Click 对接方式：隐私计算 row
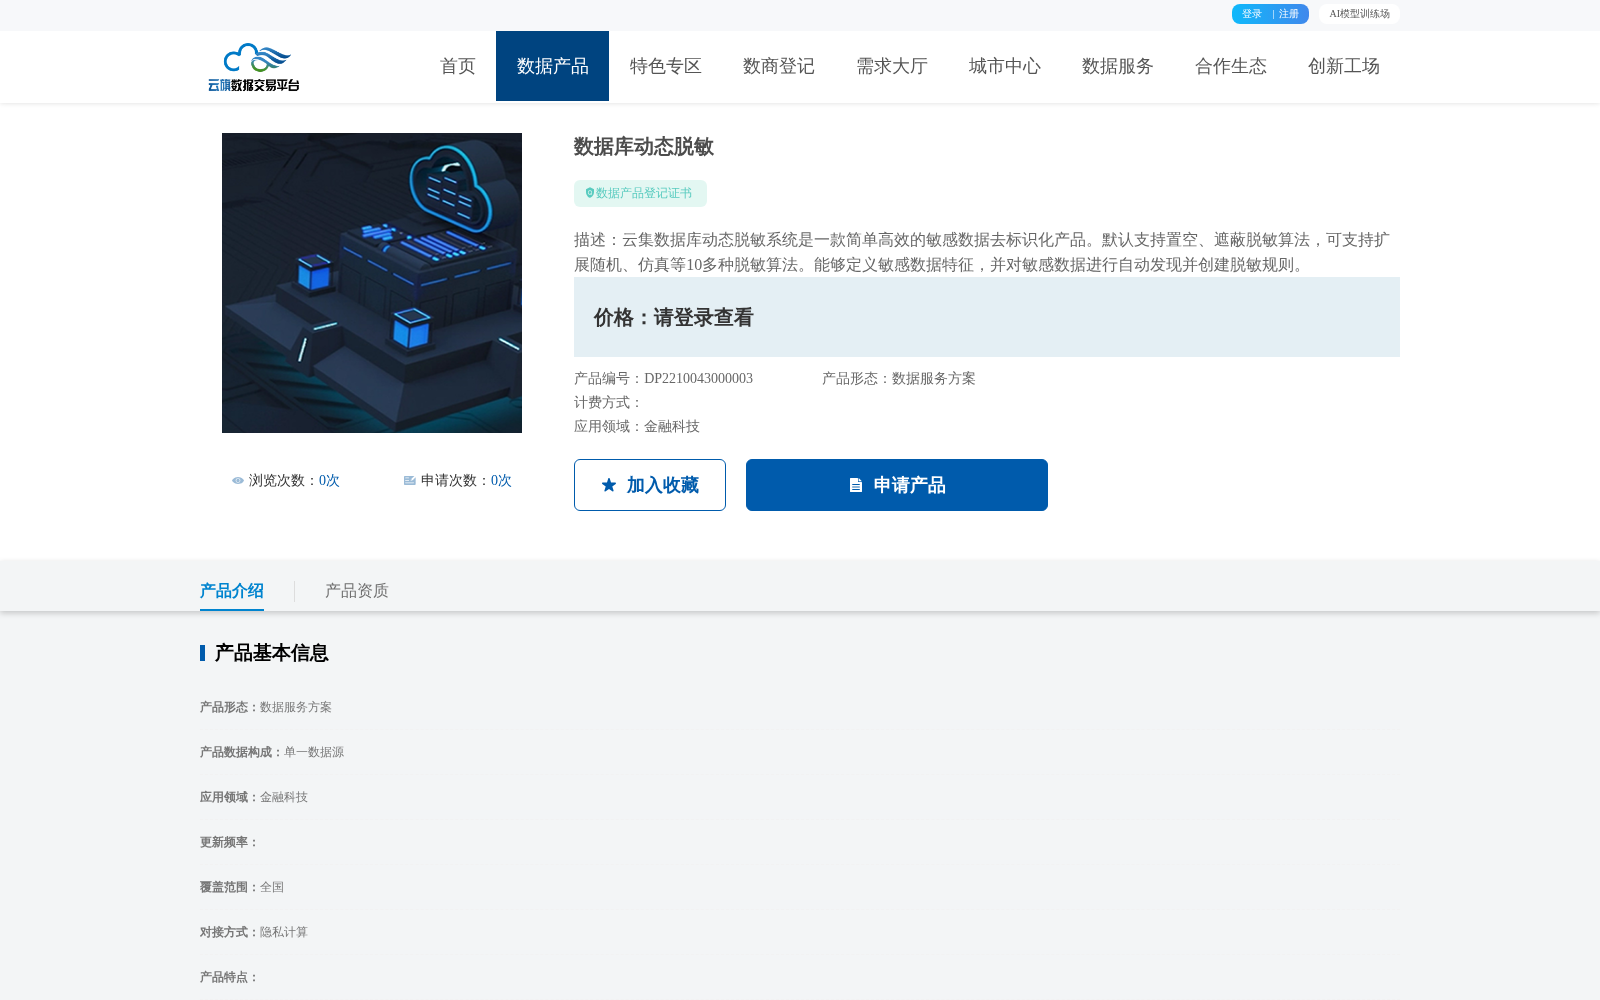The image size is (1600, 1000). tap(254, 932)
